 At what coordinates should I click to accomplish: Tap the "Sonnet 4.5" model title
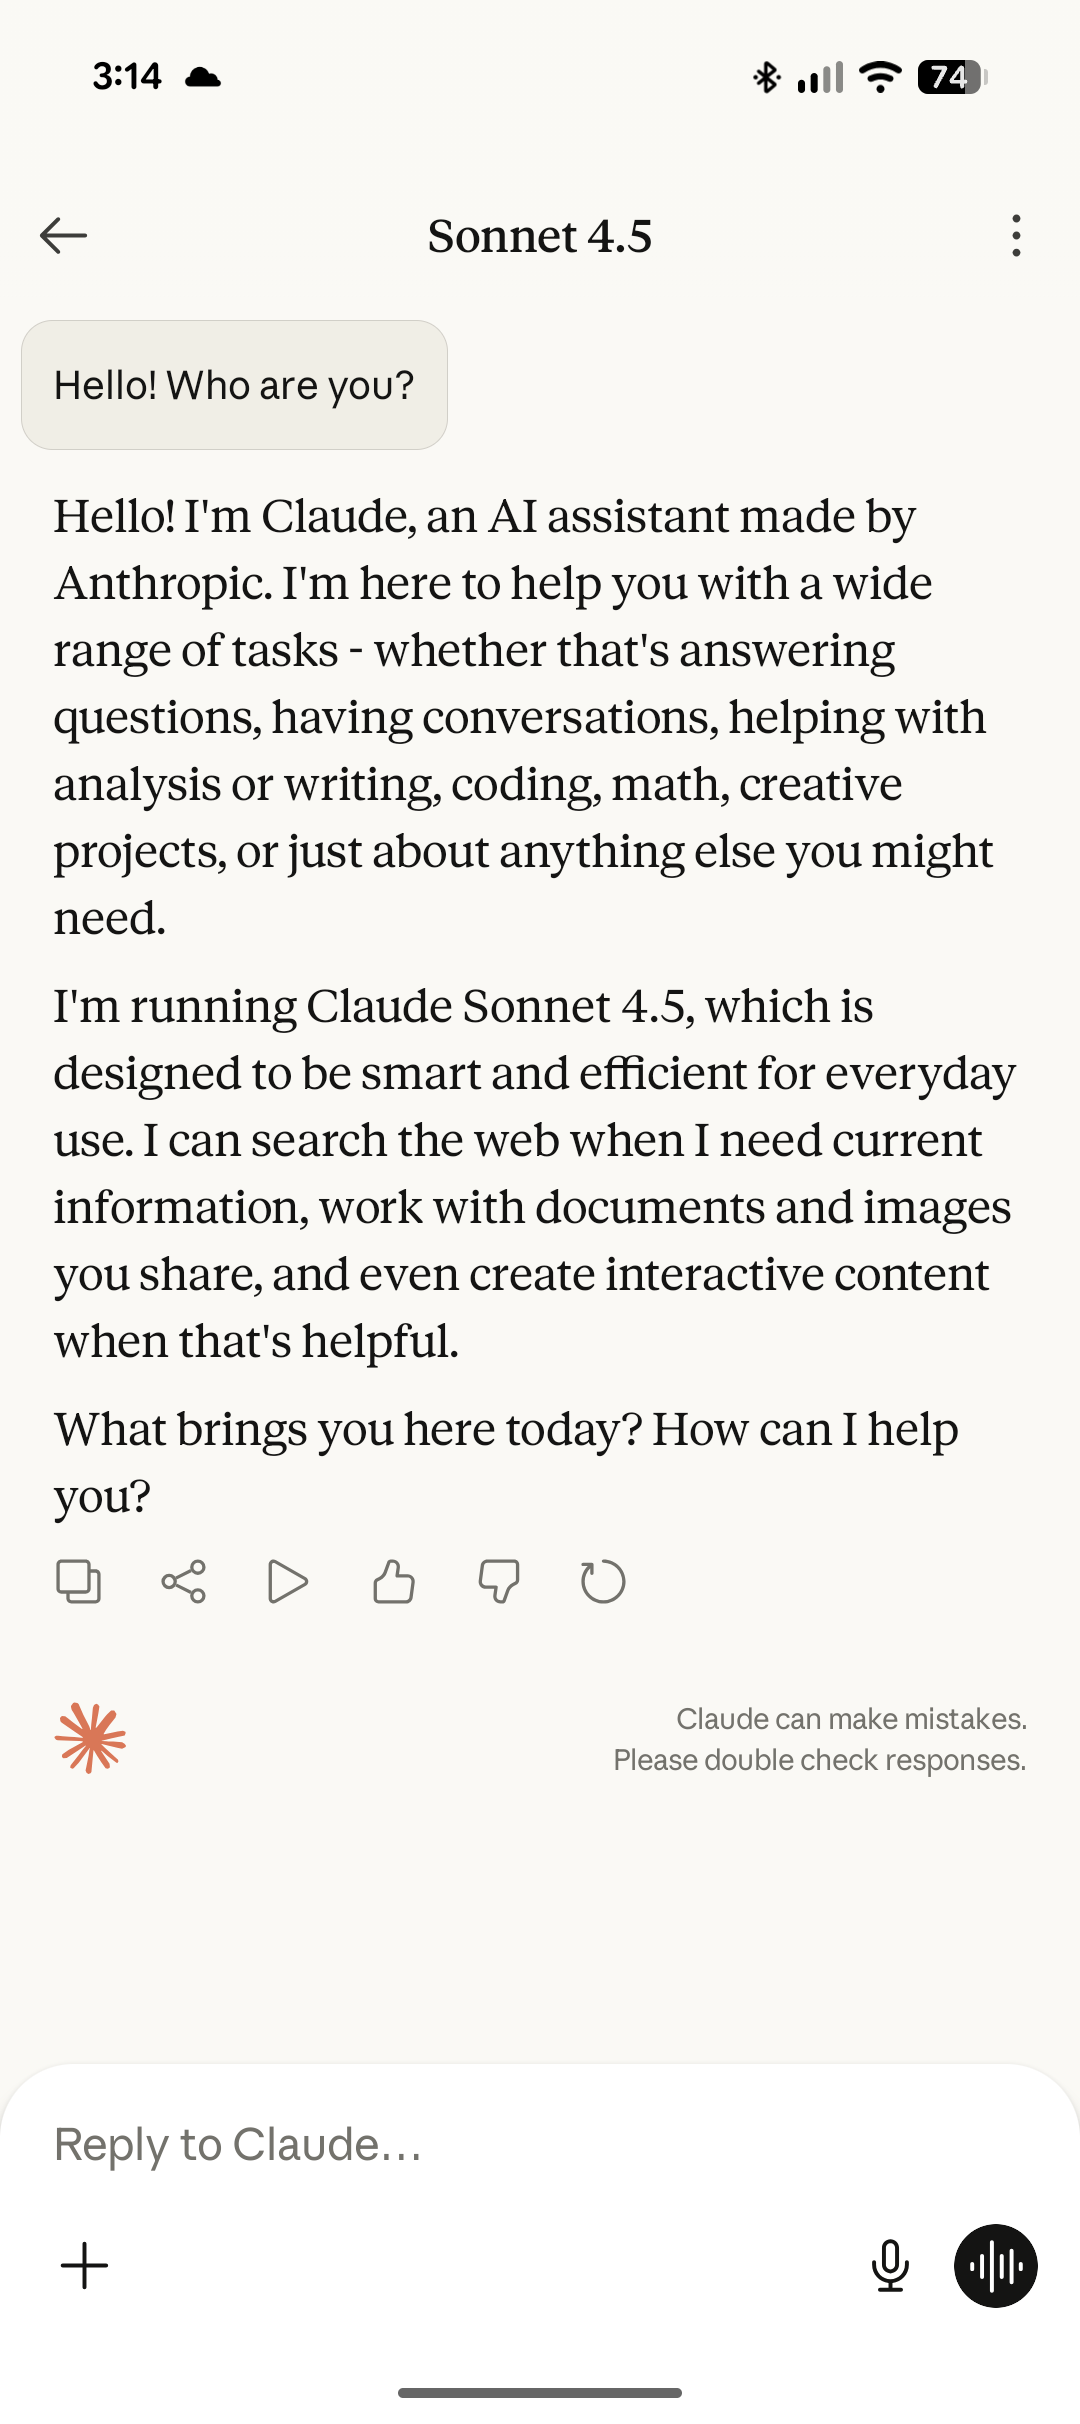click(540, 237)
